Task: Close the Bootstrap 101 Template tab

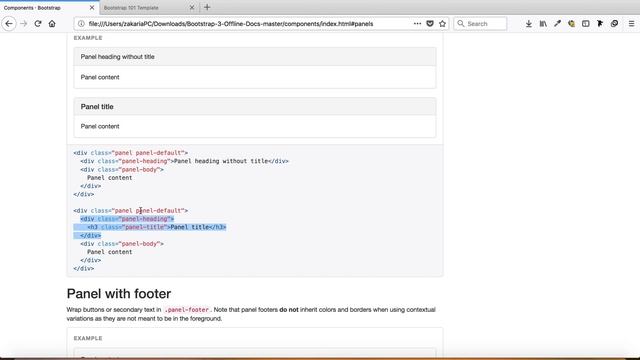Action: [192, 7]
